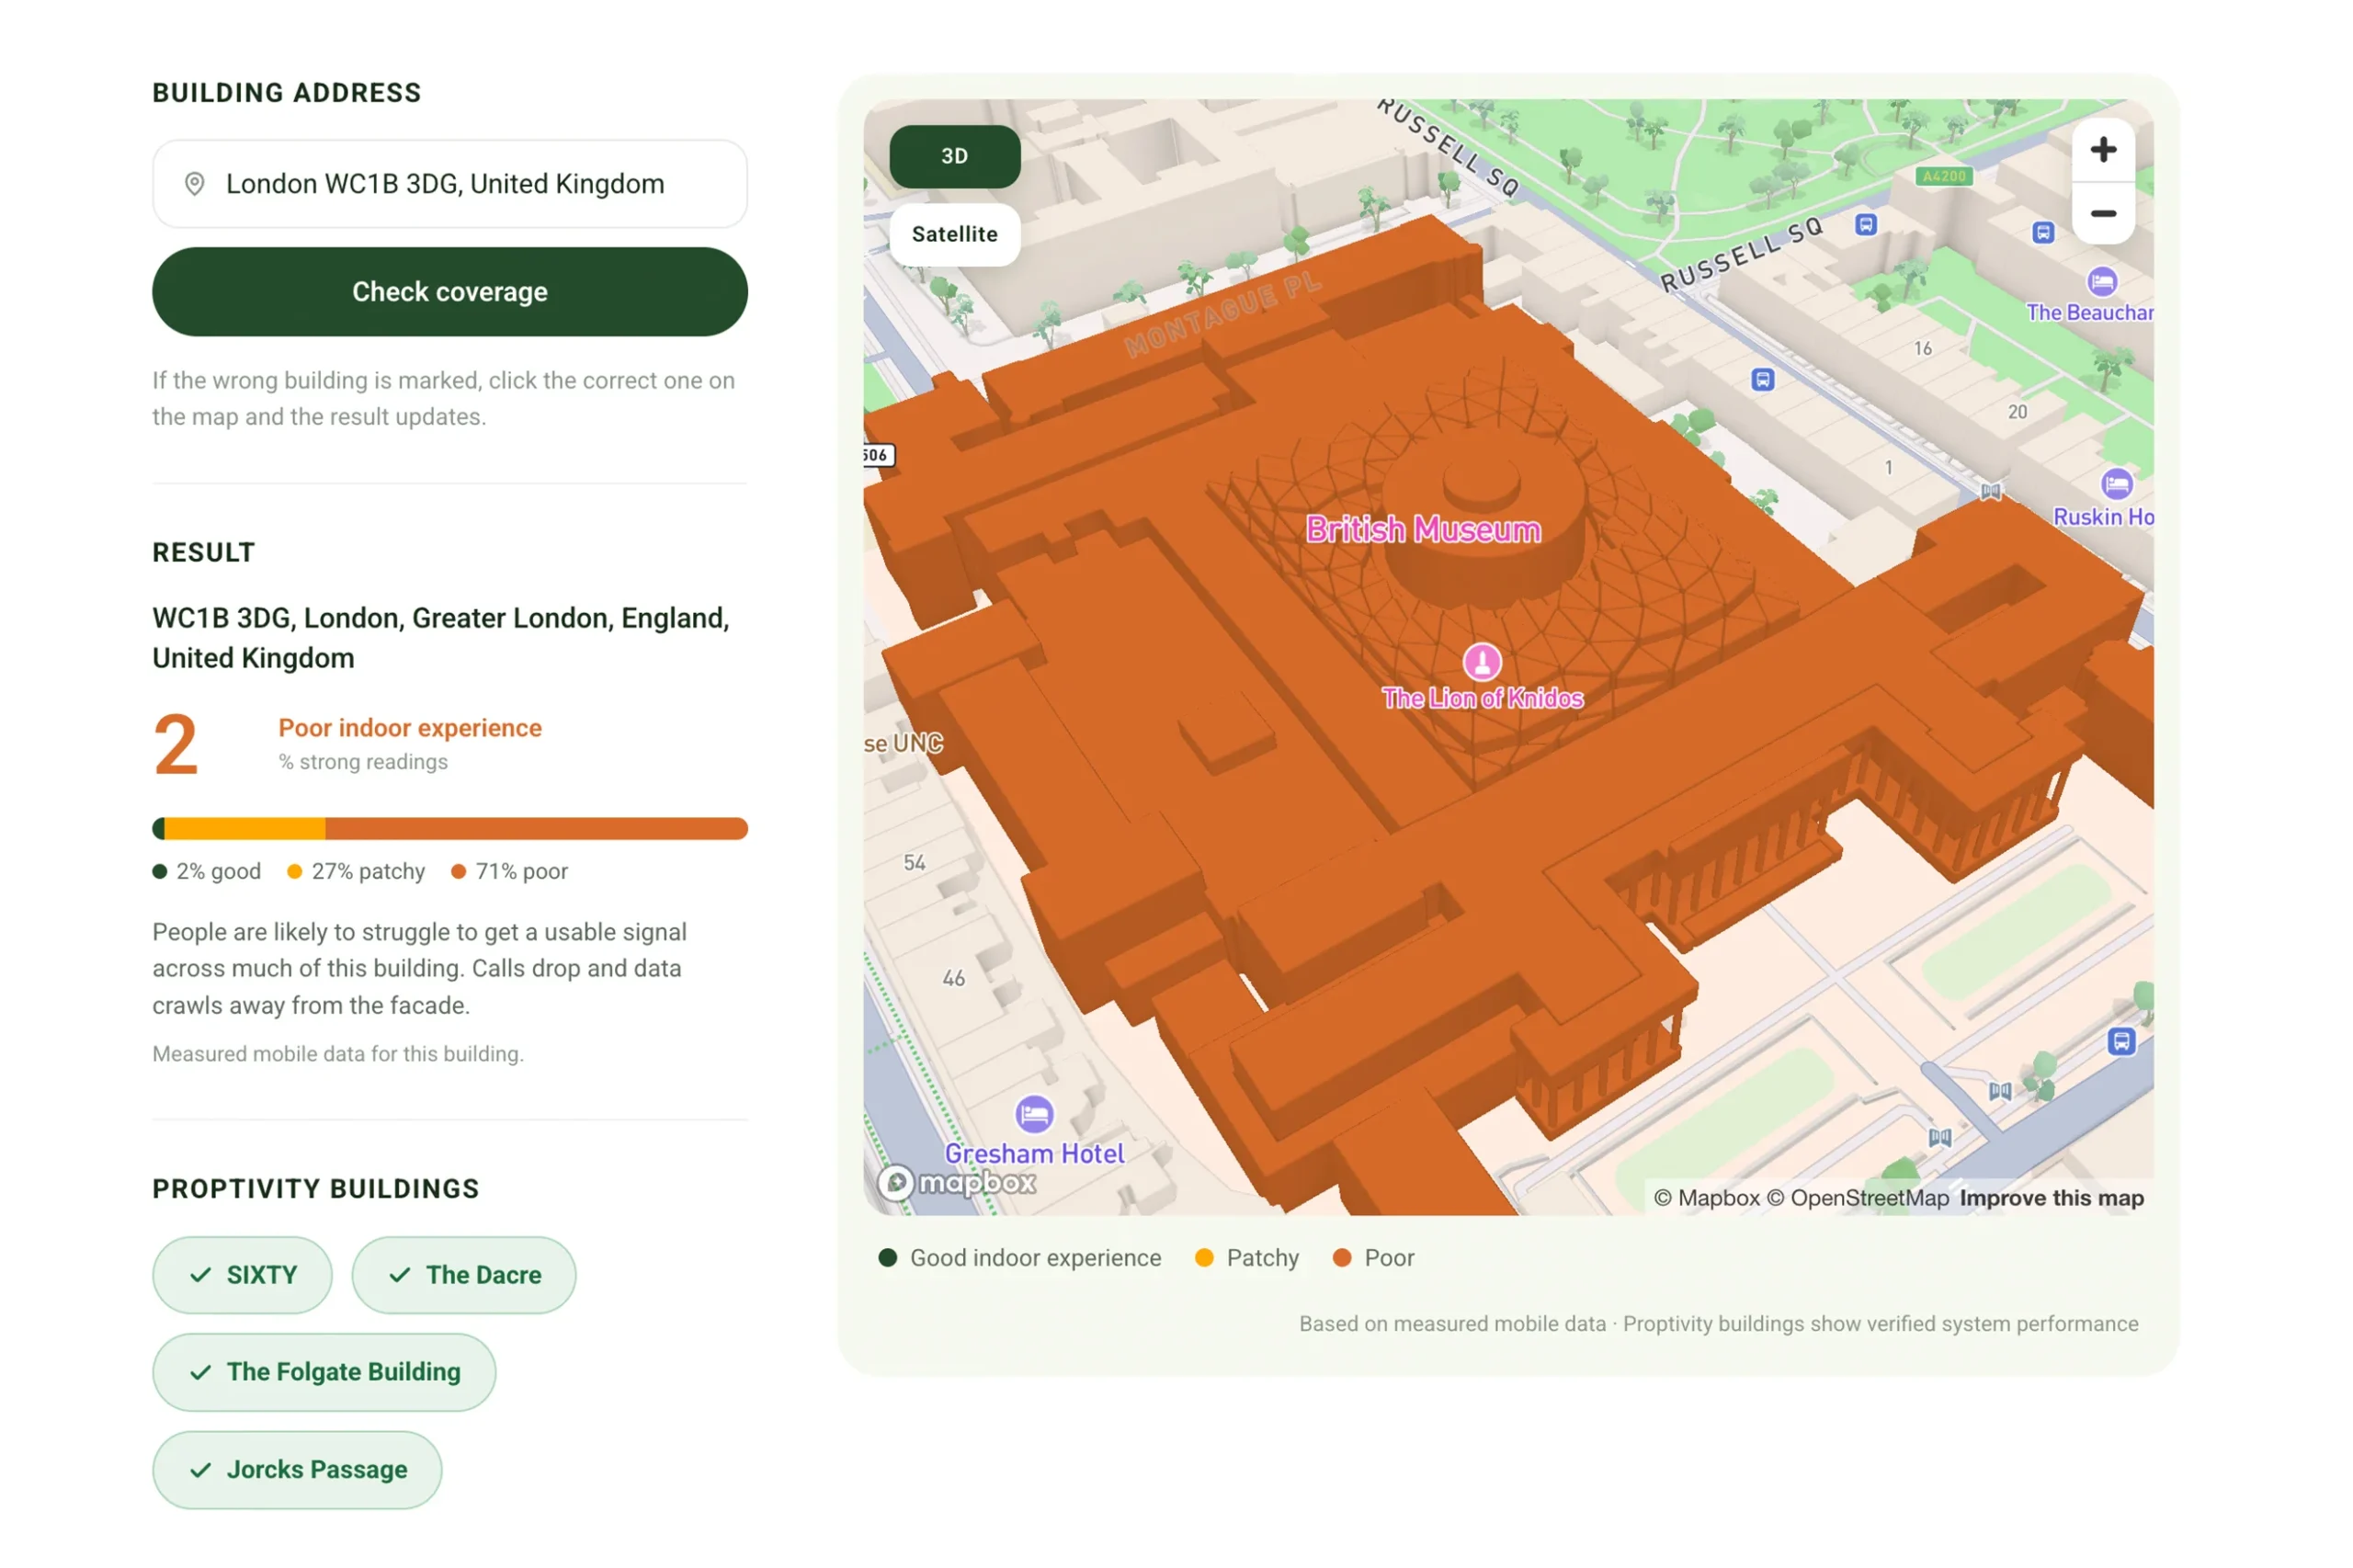Click the patchy legend dot below map
Viewport: 2353px width, 1568px height.
tap(1203, 1257)
